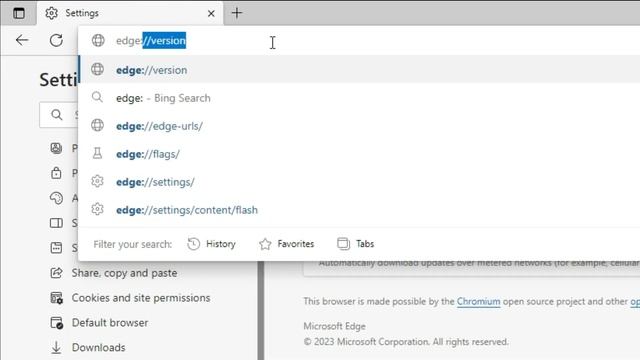This screenshot has width=640, height=360.
Task: Filter search by Favorites
Action: click(x=287, y=244)
